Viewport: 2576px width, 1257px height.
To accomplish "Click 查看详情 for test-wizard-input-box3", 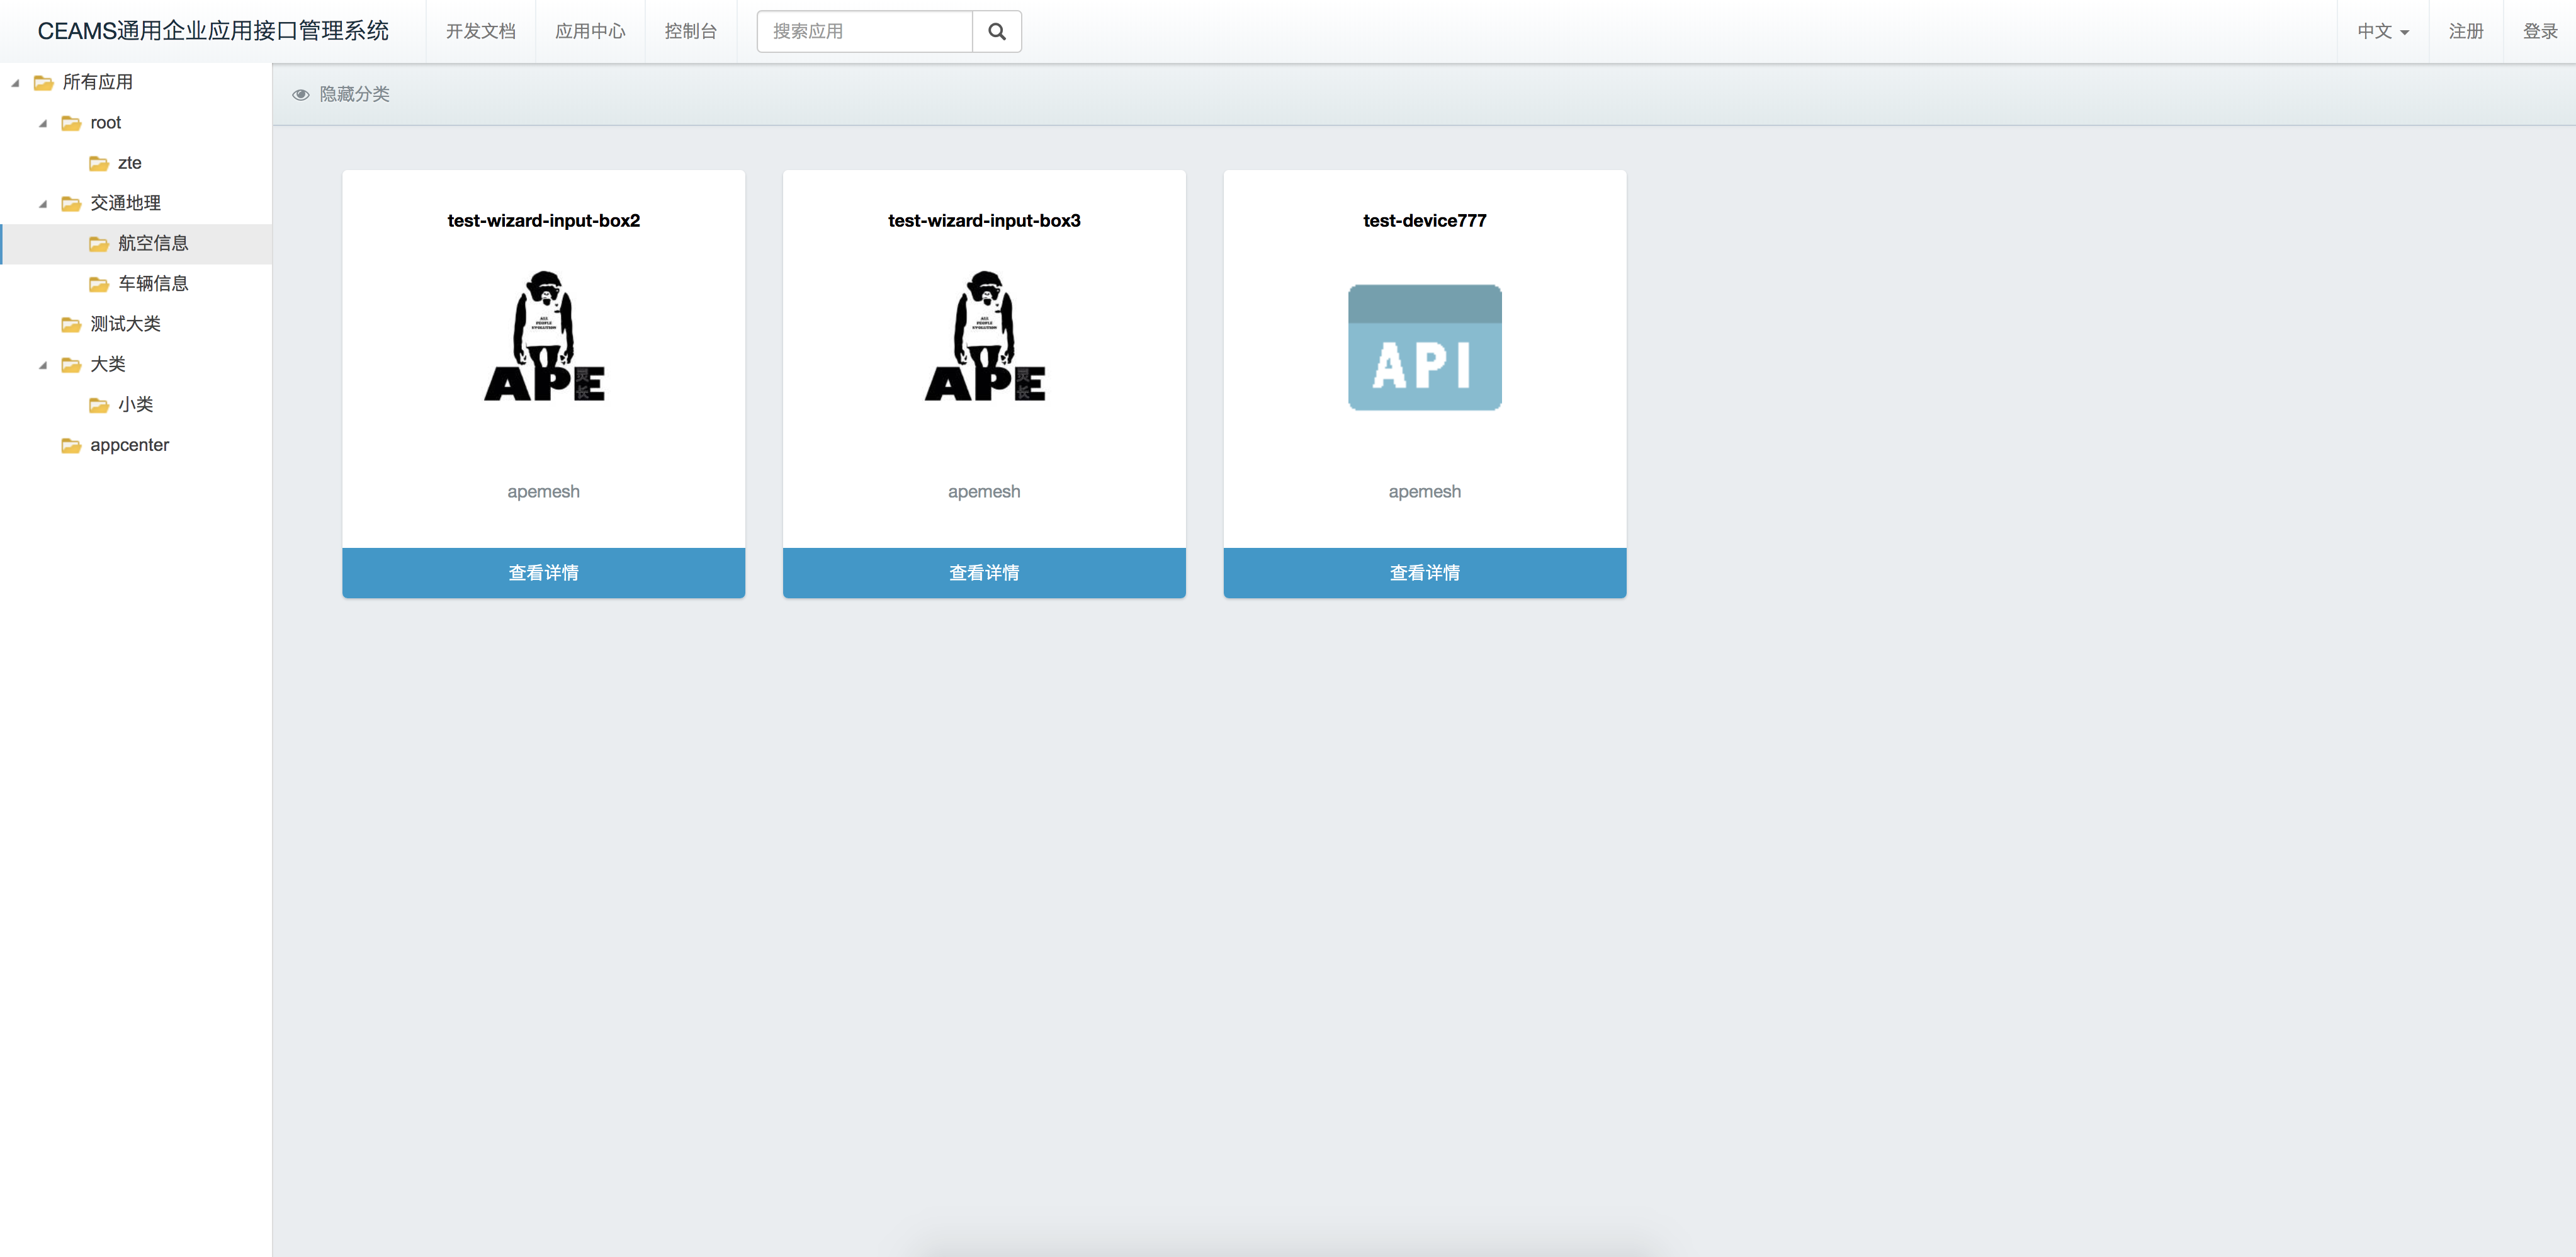I will (985, 573).
